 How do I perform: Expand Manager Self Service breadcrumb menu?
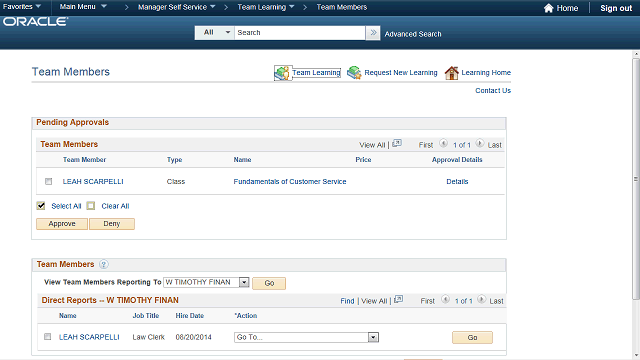176,7
